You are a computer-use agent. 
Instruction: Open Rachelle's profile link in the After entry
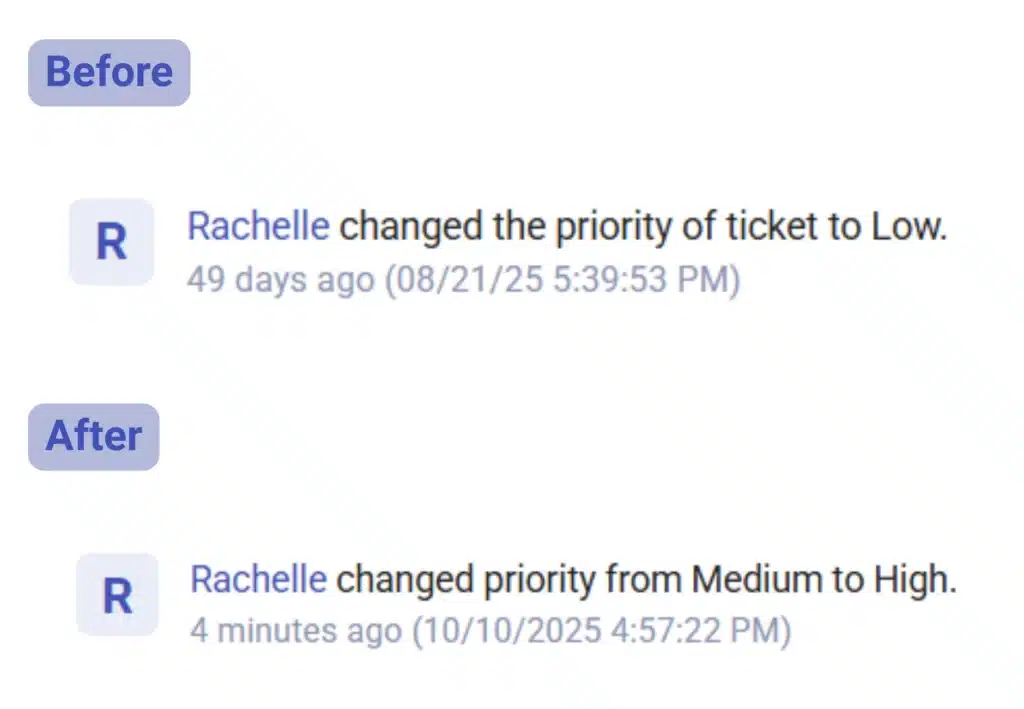[x=259, y=579]
